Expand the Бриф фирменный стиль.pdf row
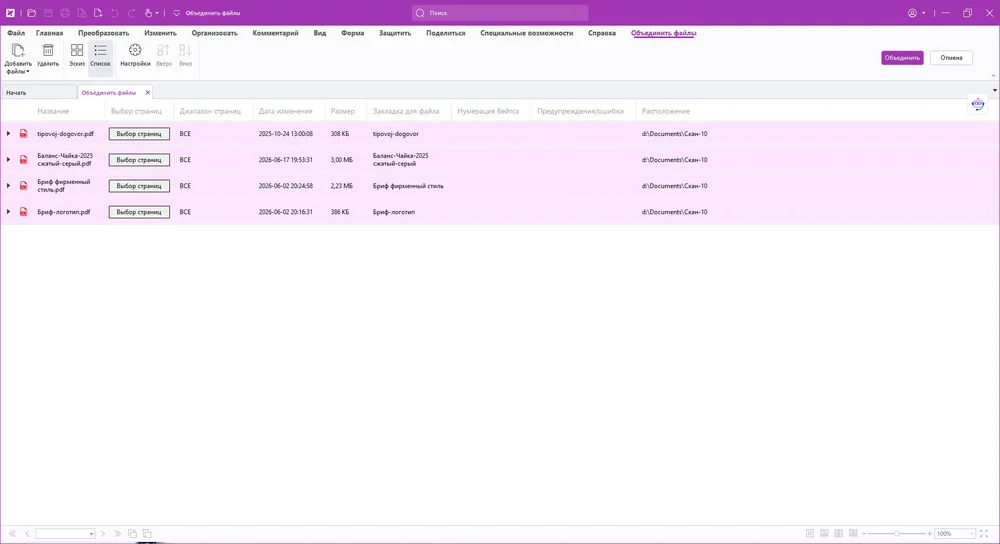Screen dimensions: 1000x544 [x=8, y=186]
